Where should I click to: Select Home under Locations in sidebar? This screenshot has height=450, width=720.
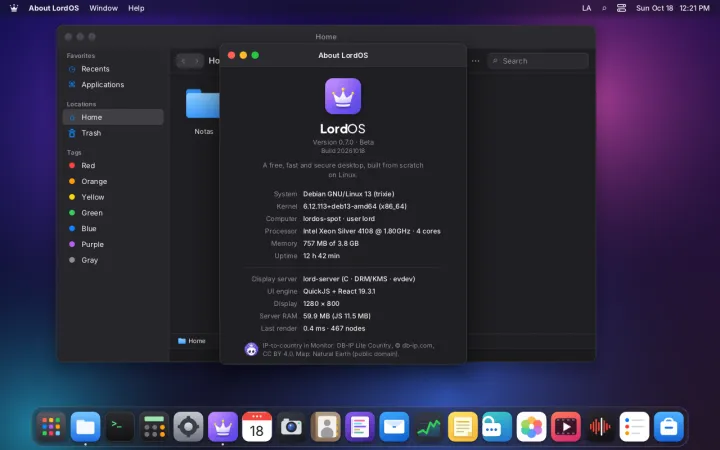pos(113,117)
